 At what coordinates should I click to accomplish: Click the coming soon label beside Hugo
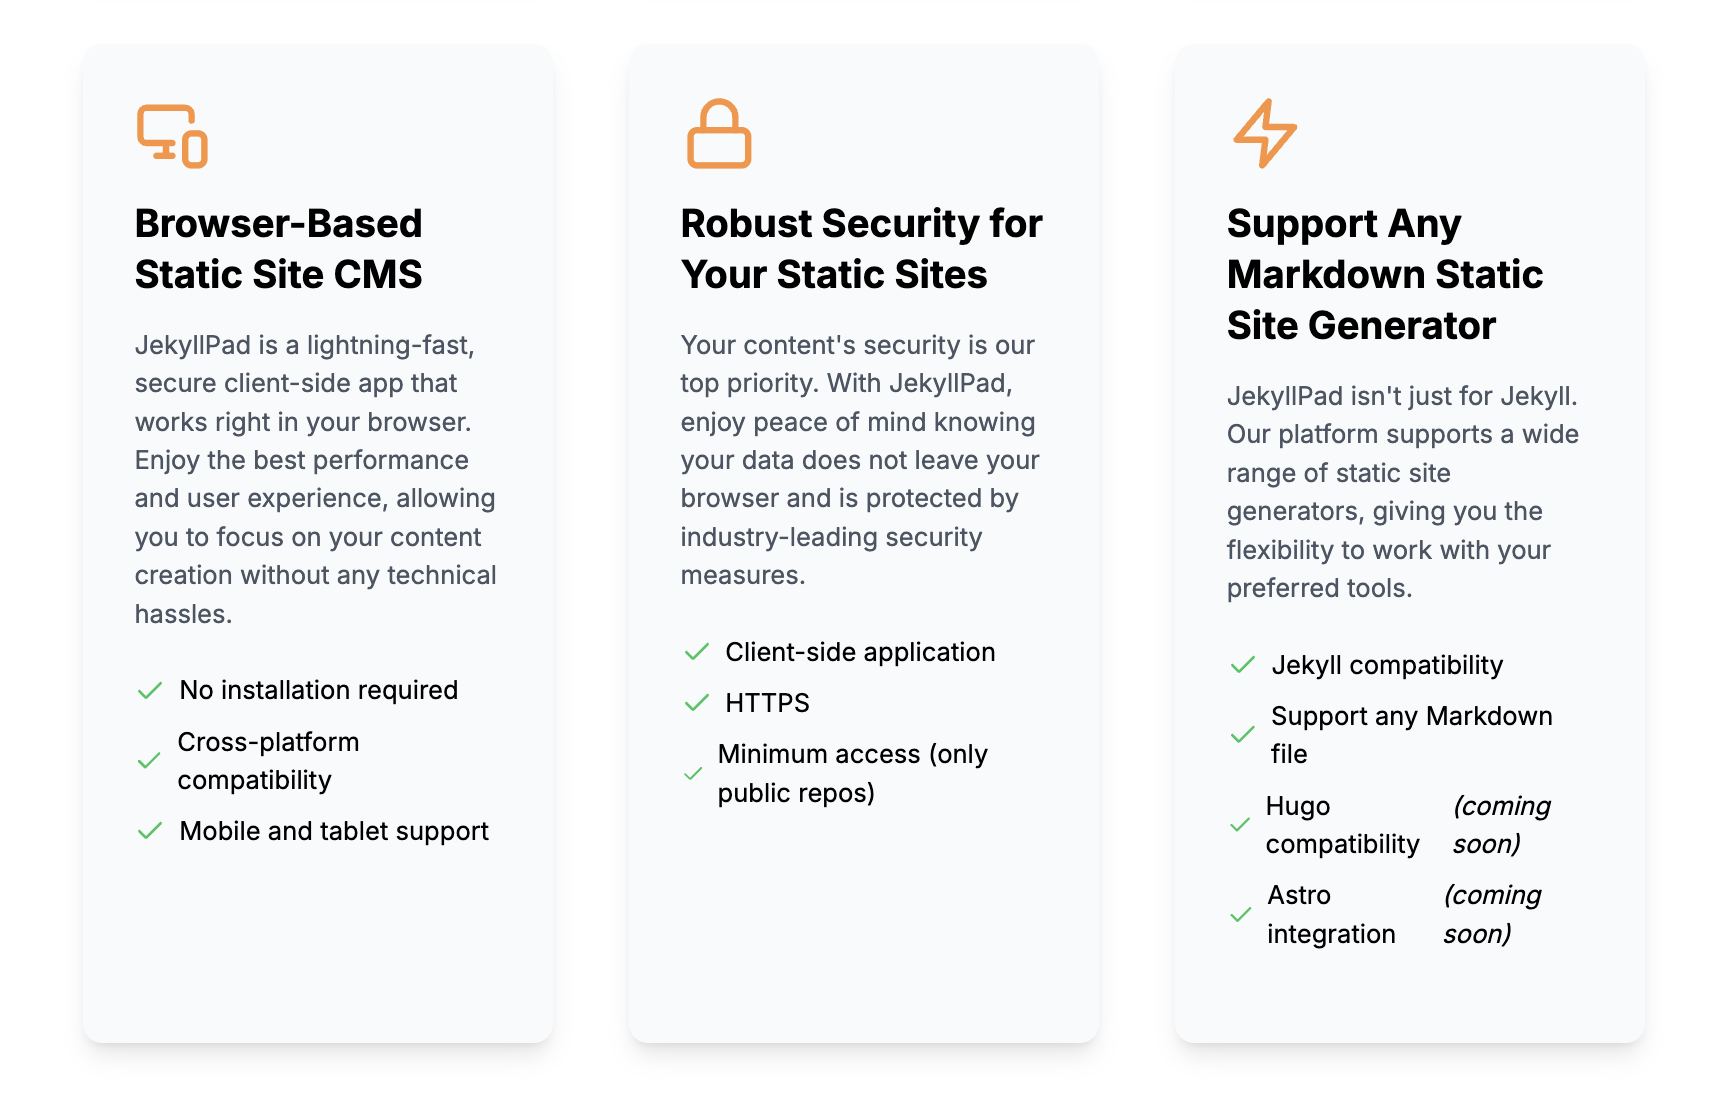(1501, 825)
